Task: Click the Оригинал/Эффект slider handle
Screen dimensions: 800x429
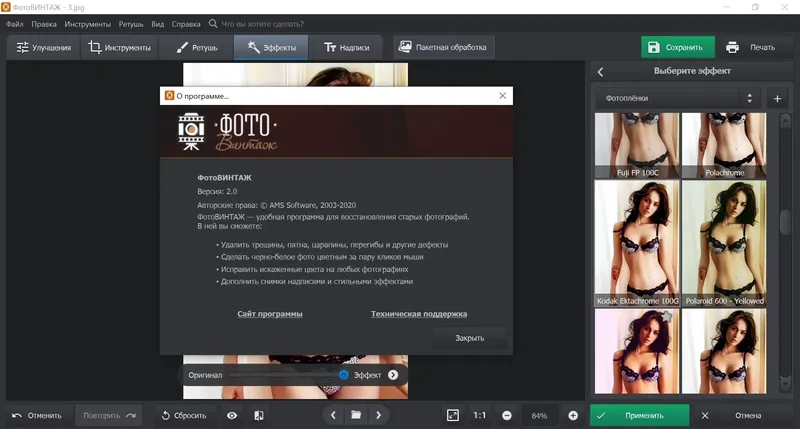Action: click(343, 375)
